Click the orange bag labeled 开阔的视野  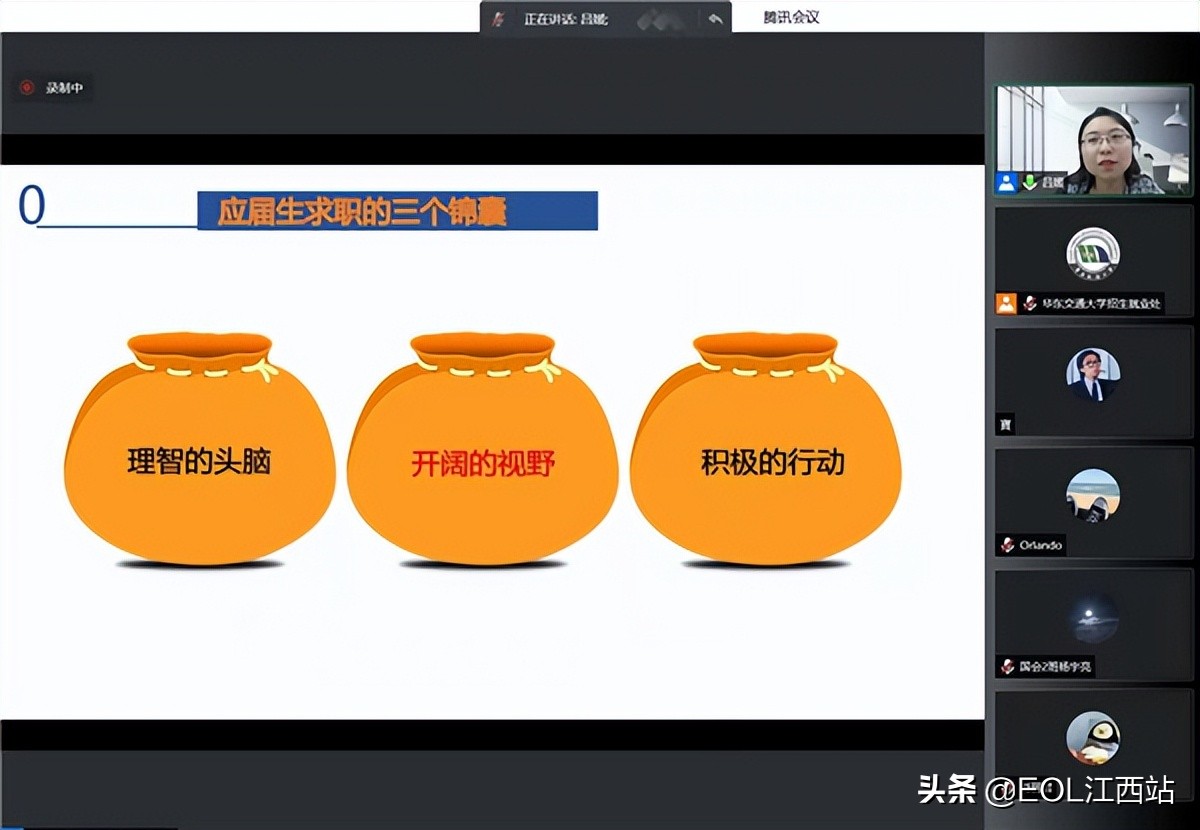pyautogui.click(x=483, y=460)
